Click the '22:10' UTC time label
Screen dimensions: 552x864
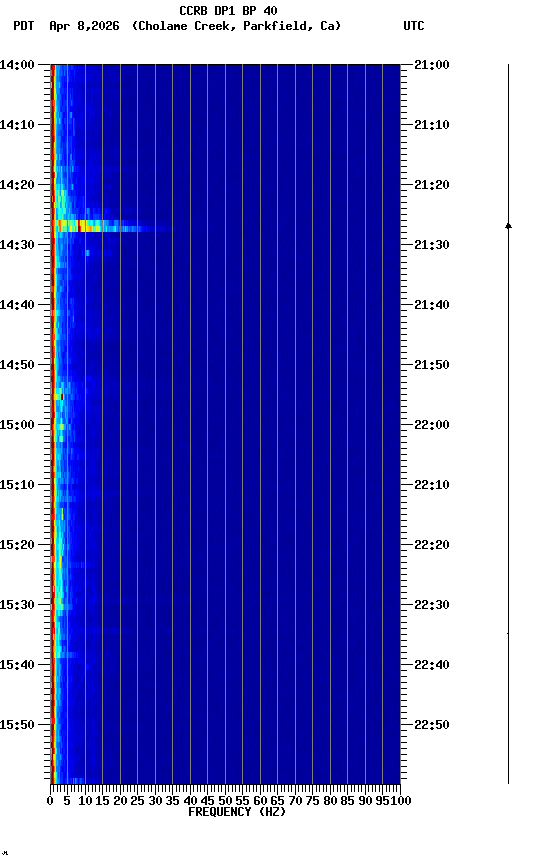[x=432, y=485]
